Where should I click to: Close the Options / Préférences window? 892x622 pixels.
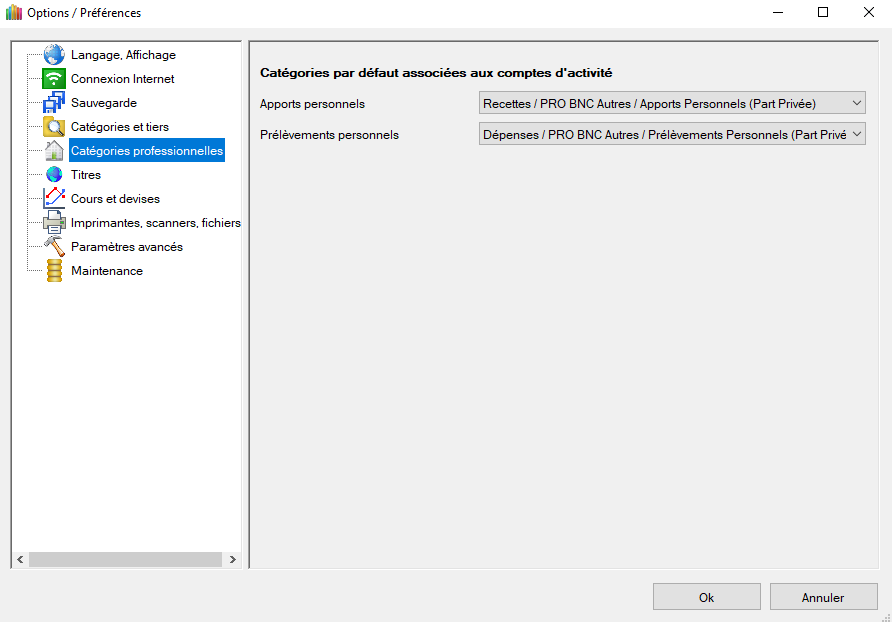pos(868,13)
